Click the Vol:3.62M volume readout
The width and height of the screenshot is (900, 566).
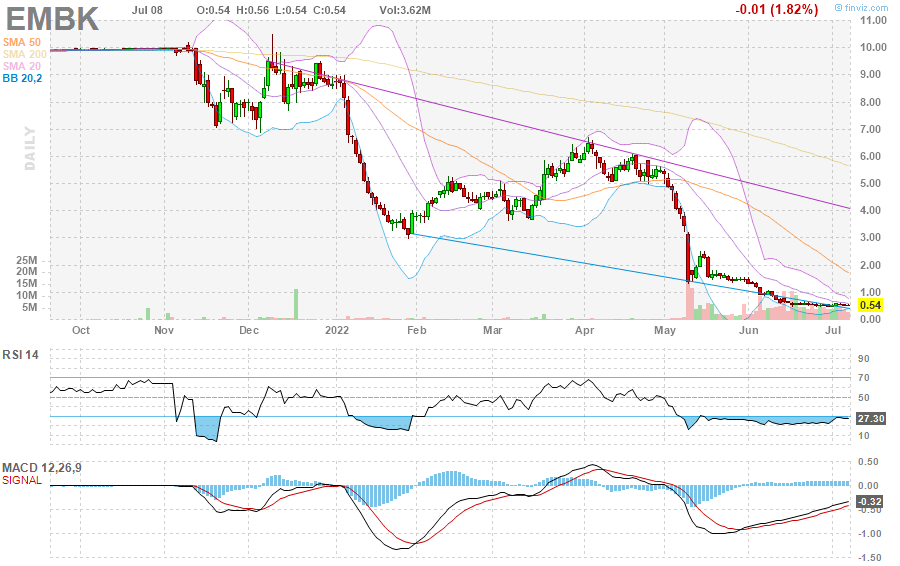pyautogui.click(x=405, y=10)
